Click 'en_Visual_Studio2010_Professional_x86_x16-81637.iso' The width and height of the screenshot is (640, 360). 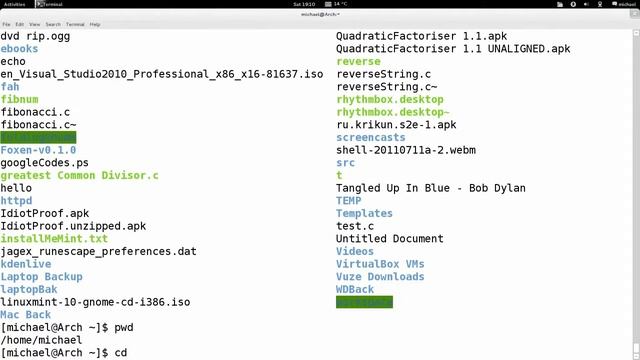click(x=162, y=74)
